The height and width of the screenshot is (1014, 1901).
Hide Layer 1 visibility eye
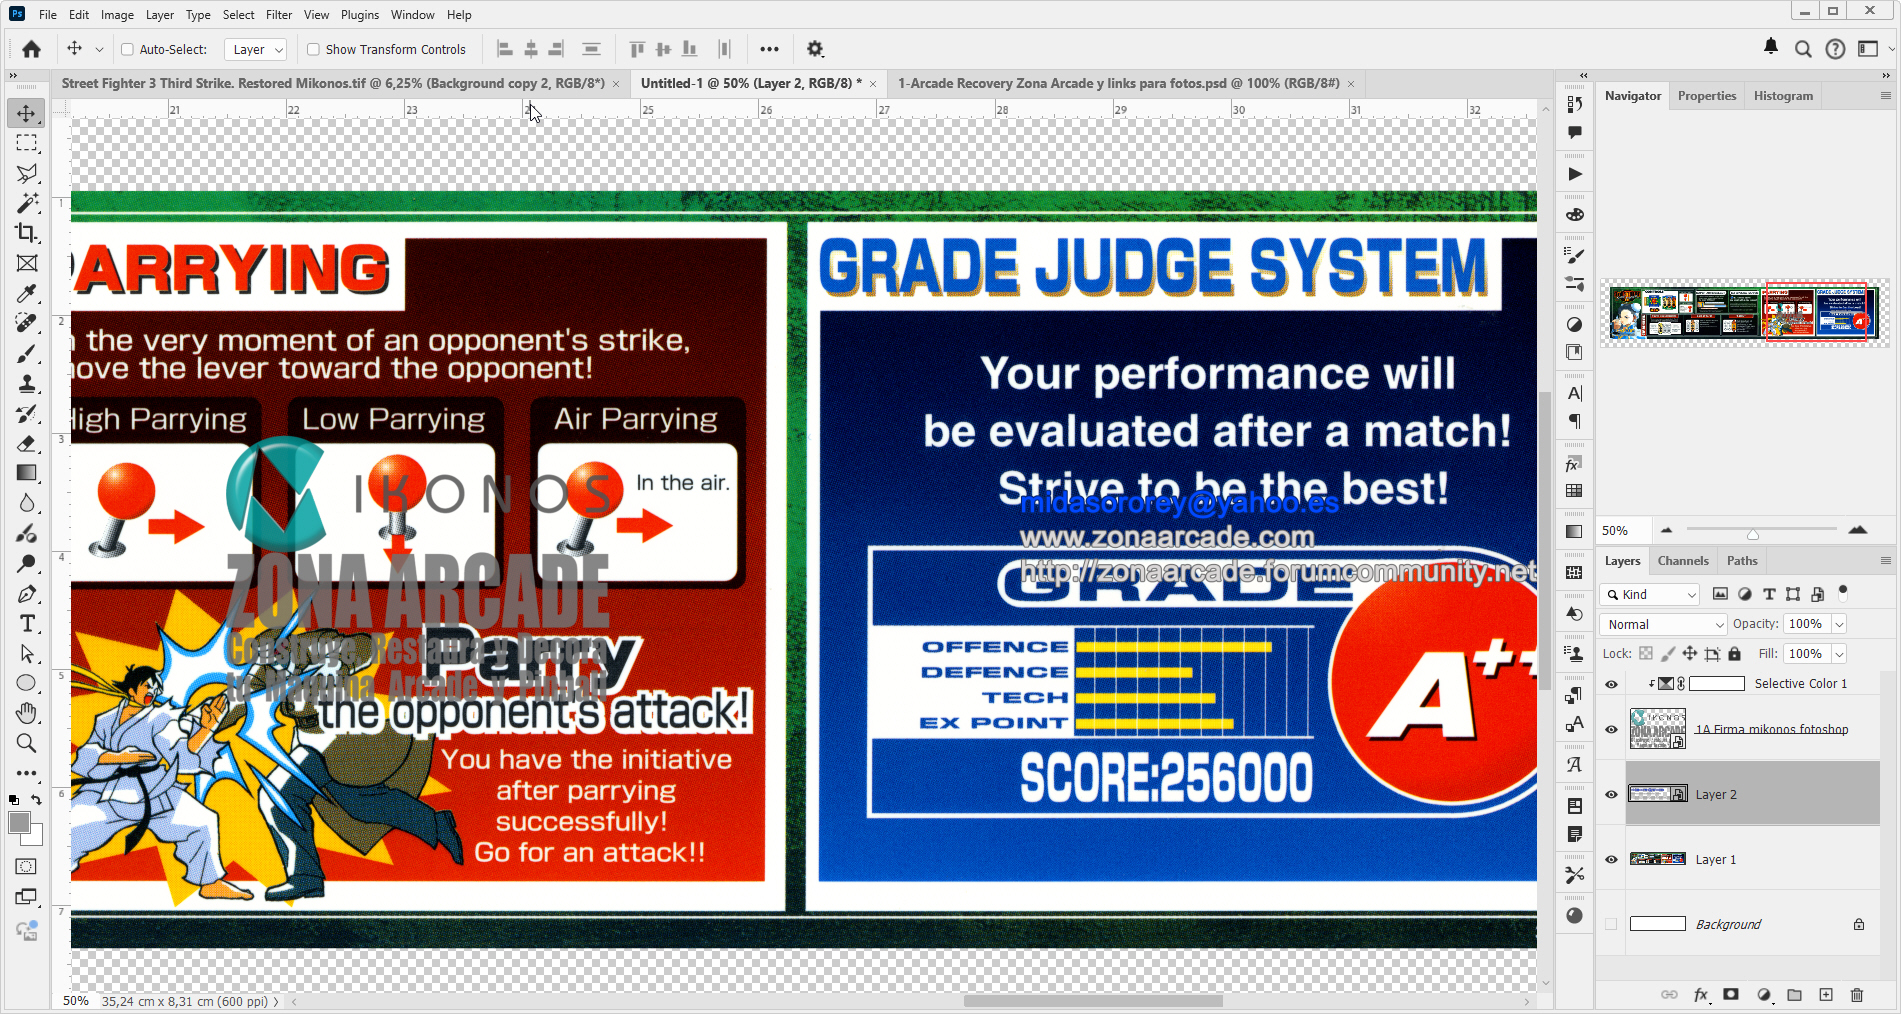click(x=1611, y=859)
